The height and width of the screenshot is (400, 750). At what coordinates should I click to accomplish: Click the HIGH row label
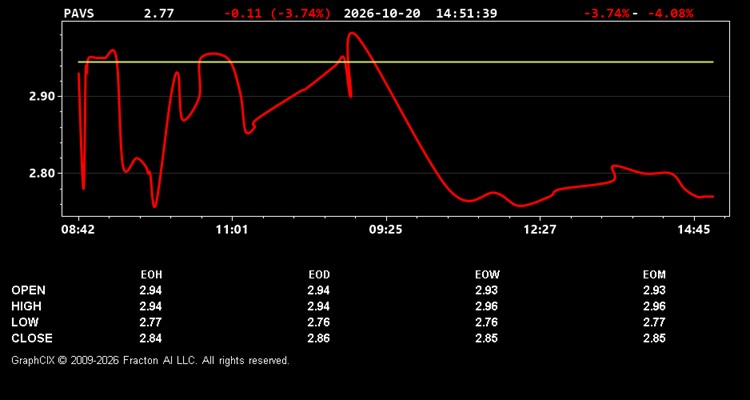[x=26, y=306]
